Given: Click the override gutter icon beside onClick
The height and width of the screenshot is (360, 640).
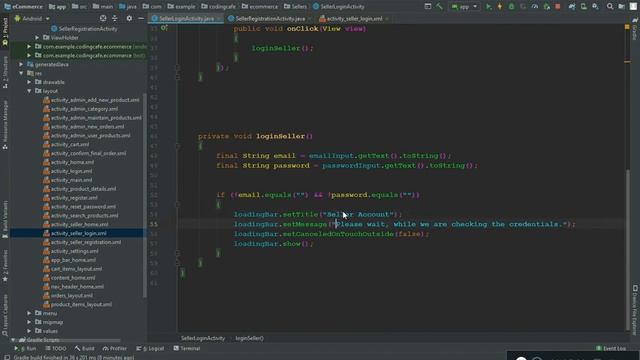Looking at the screenshot, I should click(x=164, y=28).
